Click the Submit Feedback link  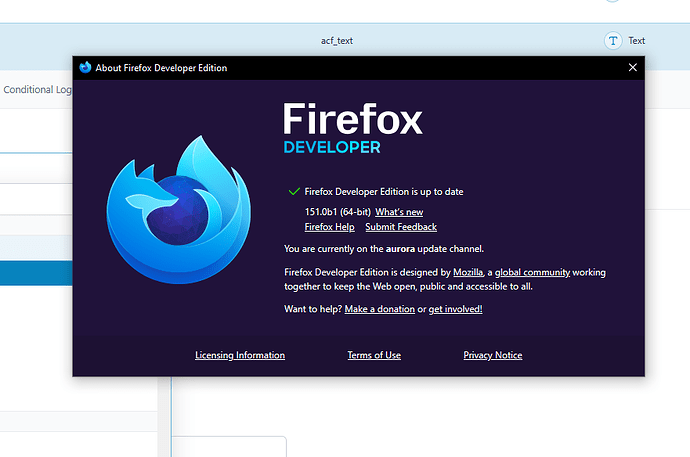[x=401, y=227]
